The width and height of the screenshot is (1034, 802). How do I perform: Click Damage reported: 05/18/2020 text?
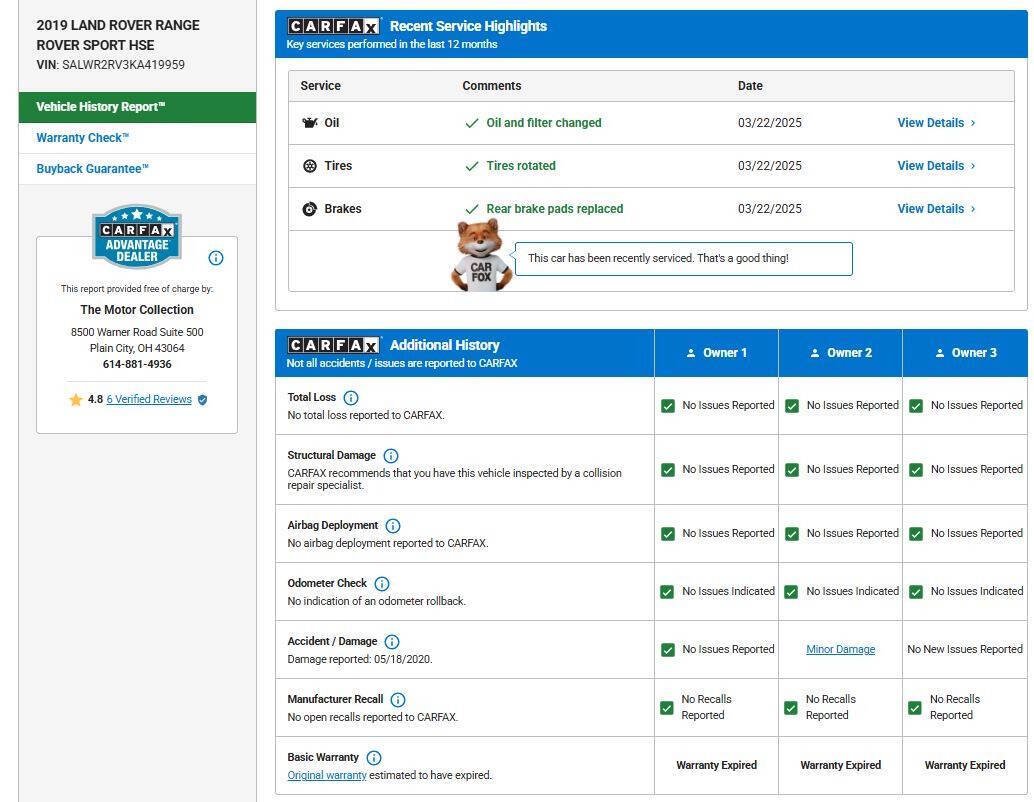360,659
